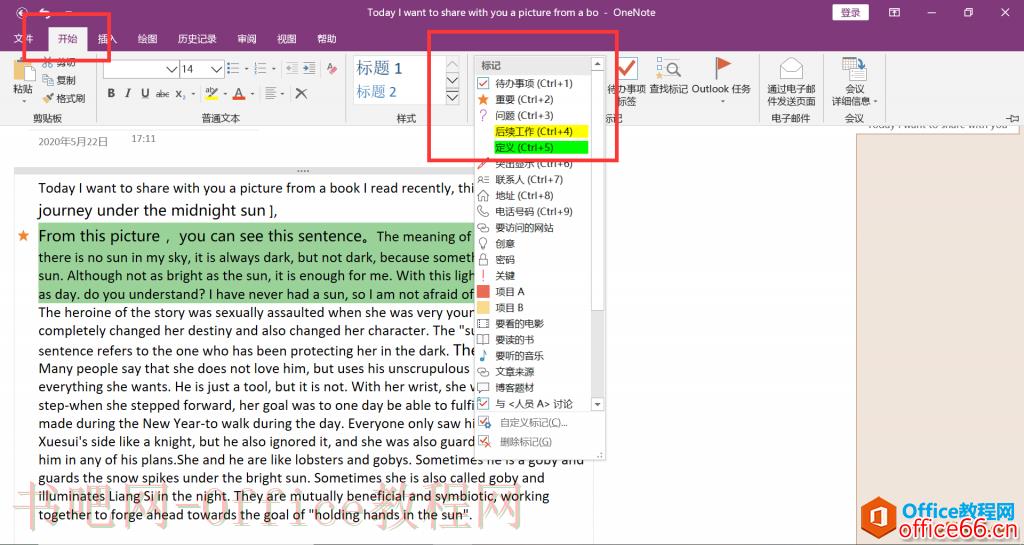Click the undo arrow in title bar
Image resolution: width=1024 pixels, height=545 pixels.
point(44,12)
